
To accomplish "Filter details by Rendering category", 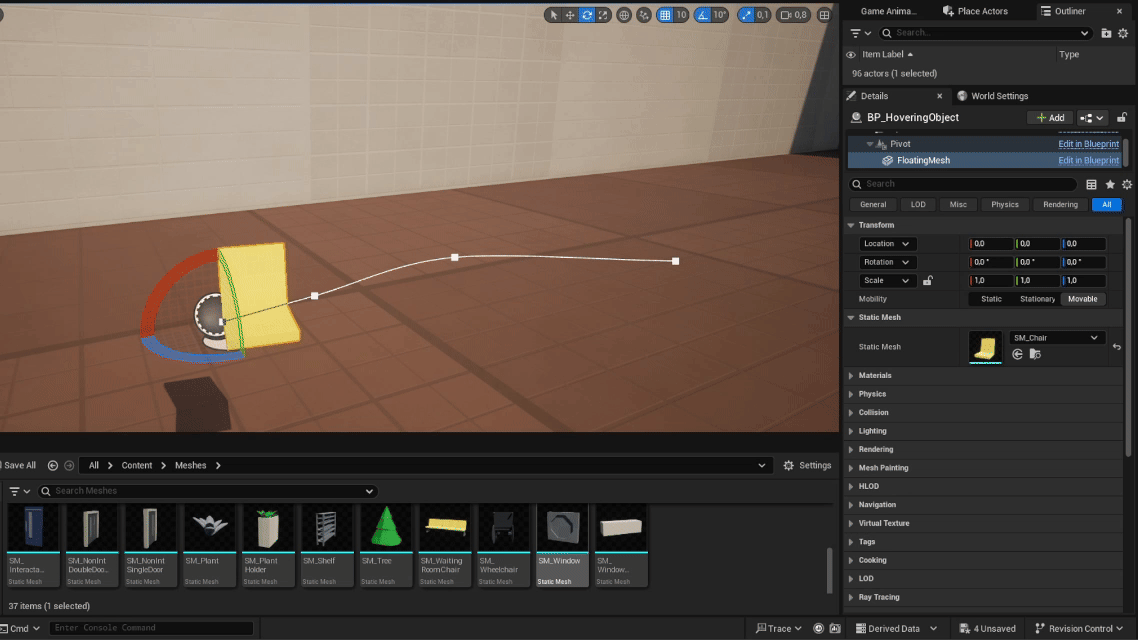I will tap(1060, 205).
